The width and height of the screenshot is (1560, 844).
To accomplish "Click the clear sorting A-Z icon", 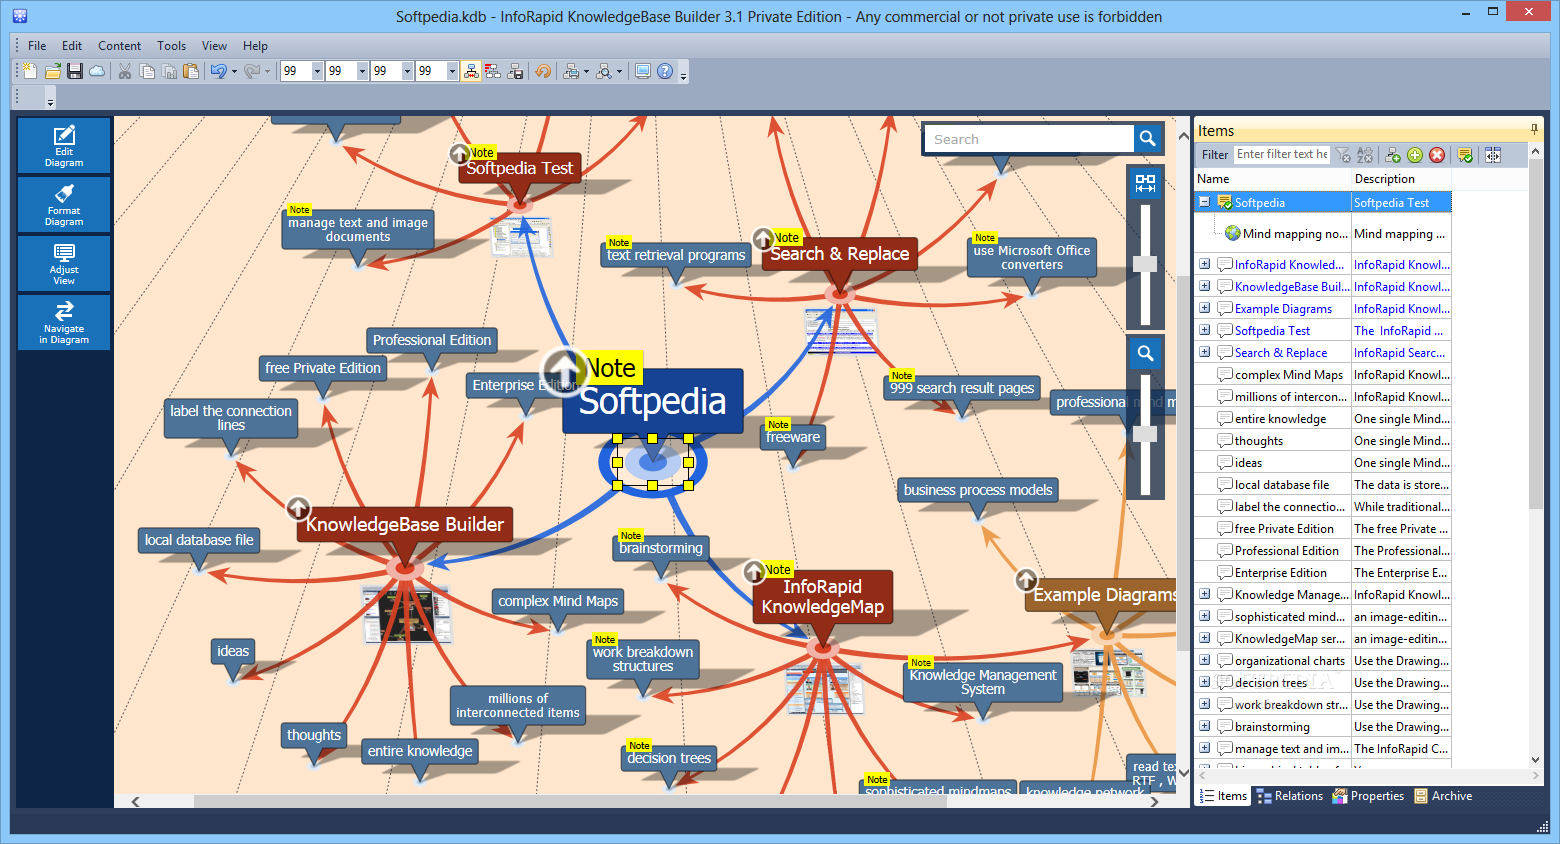I will pos(1365,155).
